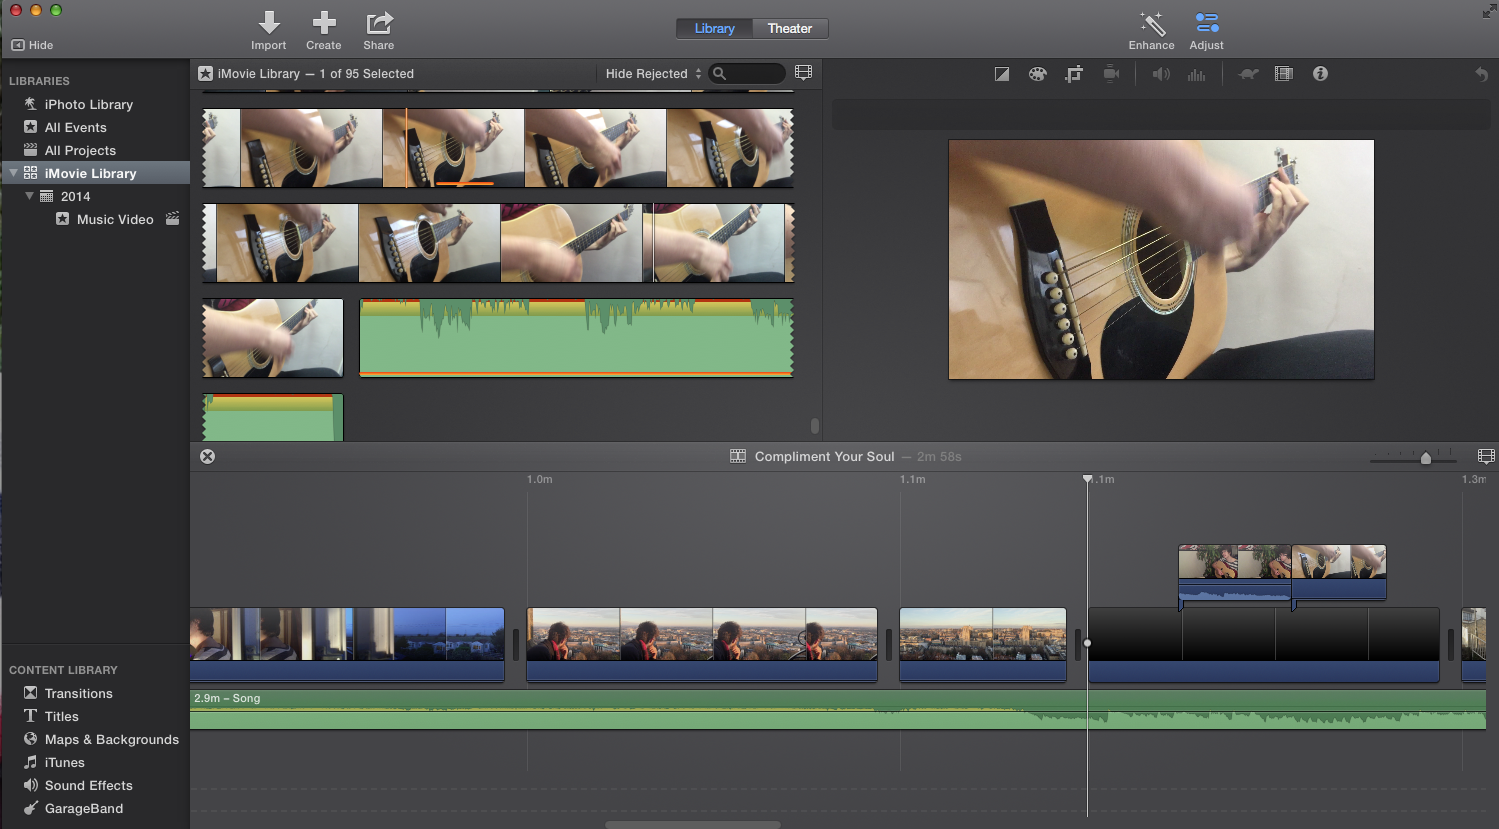Open the Create menu button
This screenshot has width=1499, height=829.
pyautogui.click(x=323, y=31)
